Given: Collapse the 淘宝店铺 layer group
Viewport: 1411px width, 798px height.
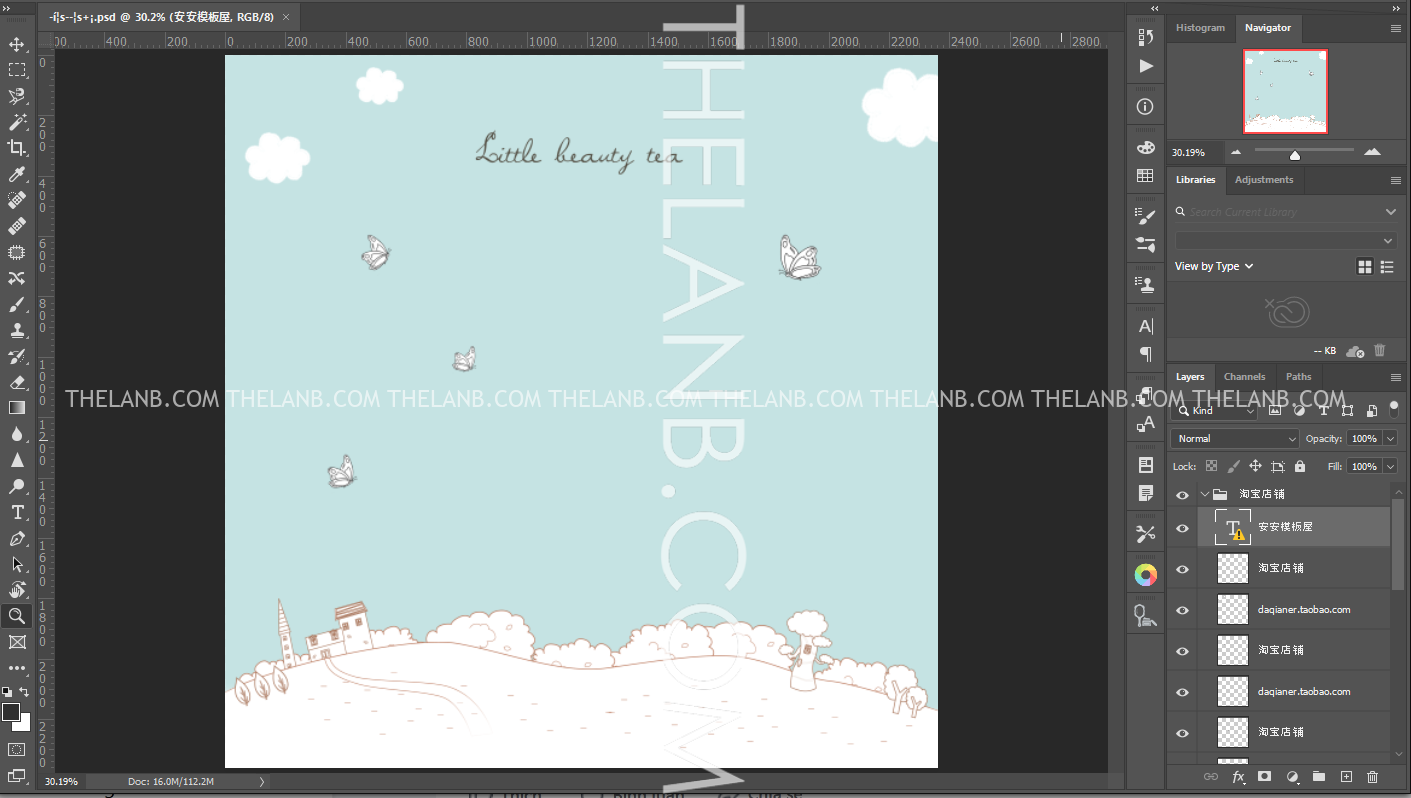Looking at the screenshot, I should (1205, 494).
